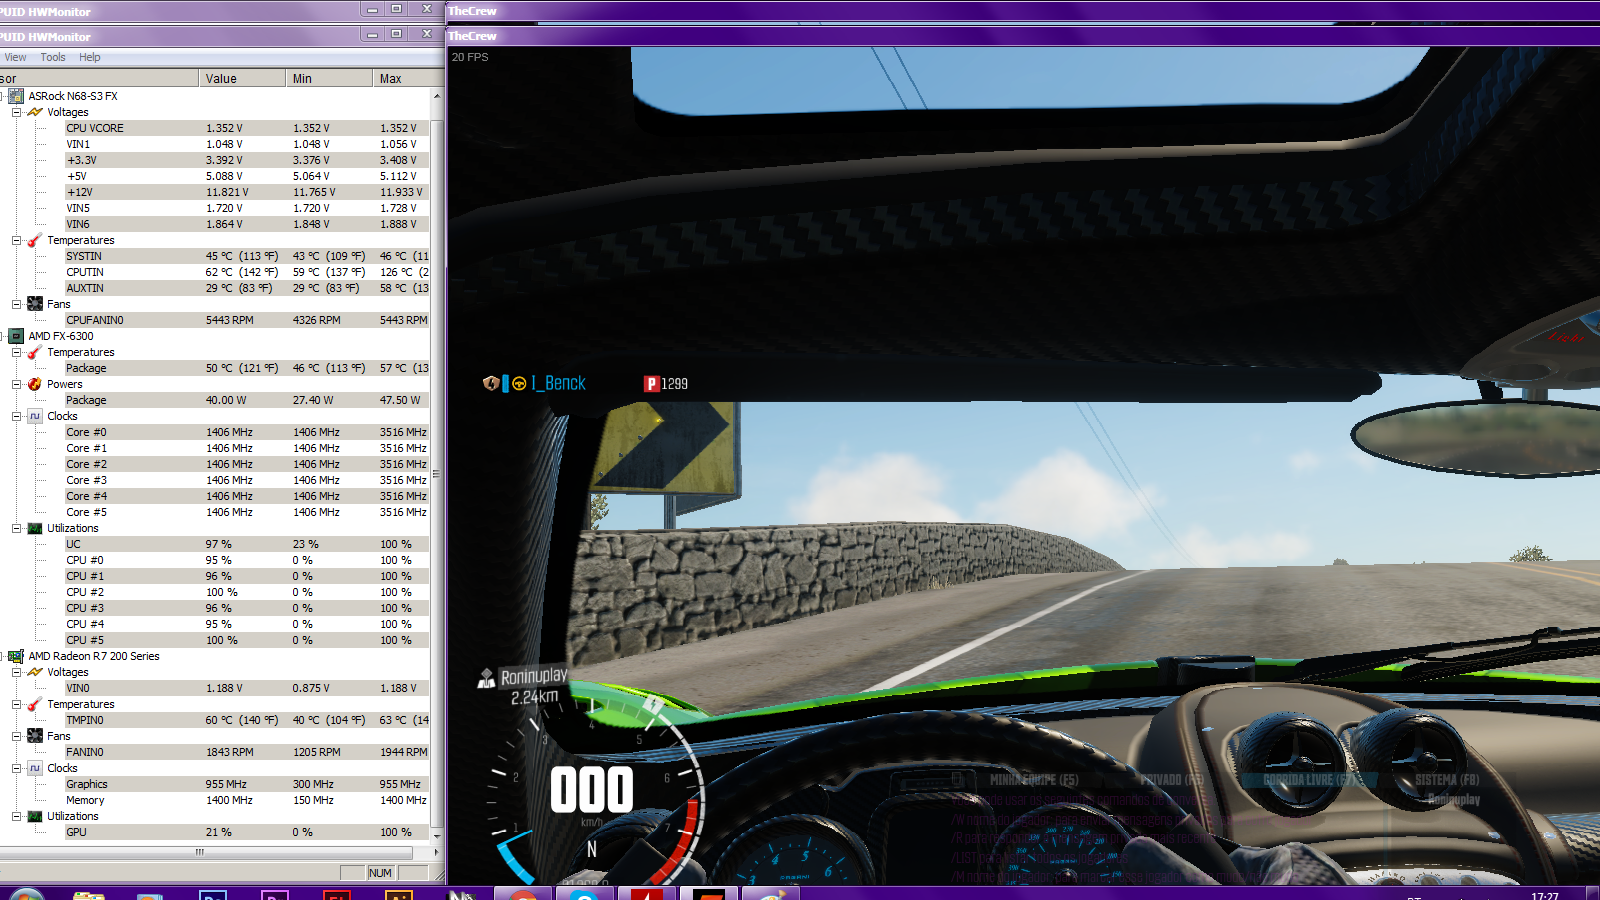Screen dimensions: 1600x900
Task: Click the Radeon Voltages lightning icon
Action: pos(35,672)
